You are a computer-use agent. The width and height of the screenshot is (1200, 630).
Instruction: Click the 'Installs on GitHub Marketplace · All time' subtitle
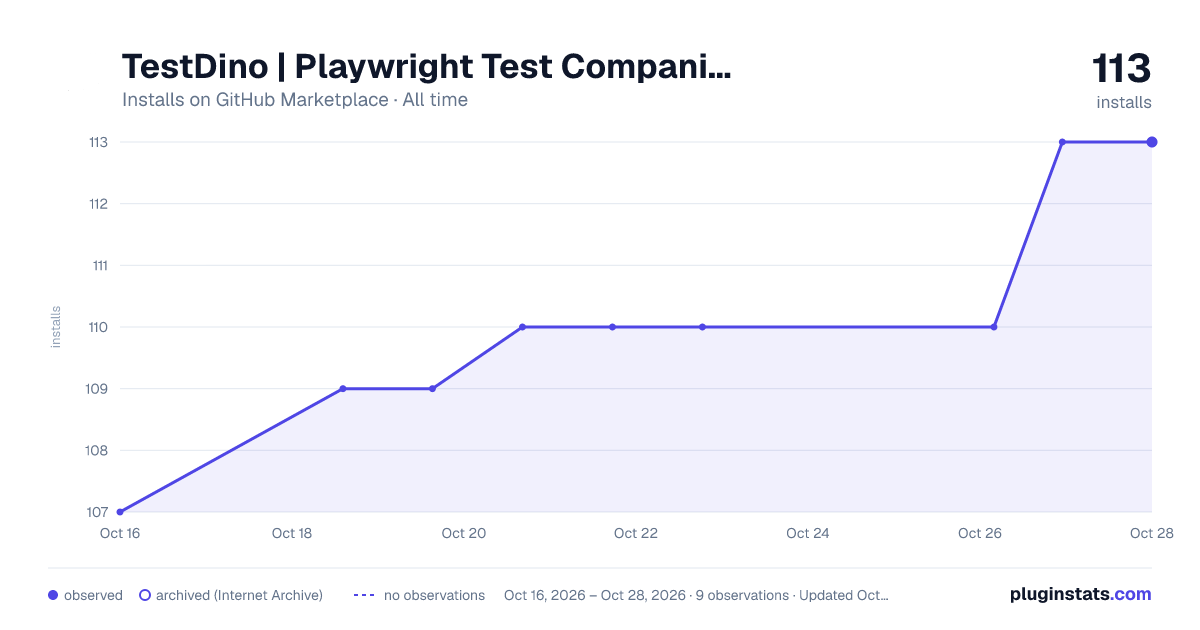(295, 100)
